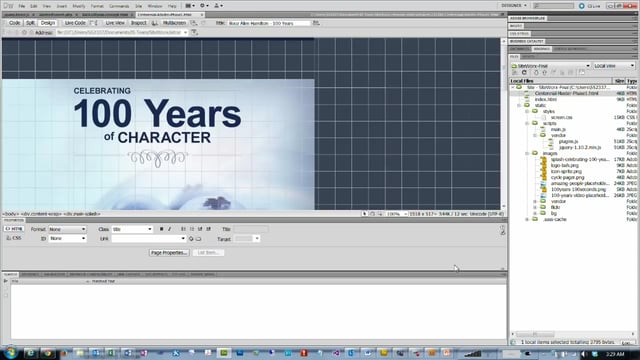Click the browse folder icon beside Link
Image resolution: width=640 pixels, height=360 pixels.
[x=199, y=239]
